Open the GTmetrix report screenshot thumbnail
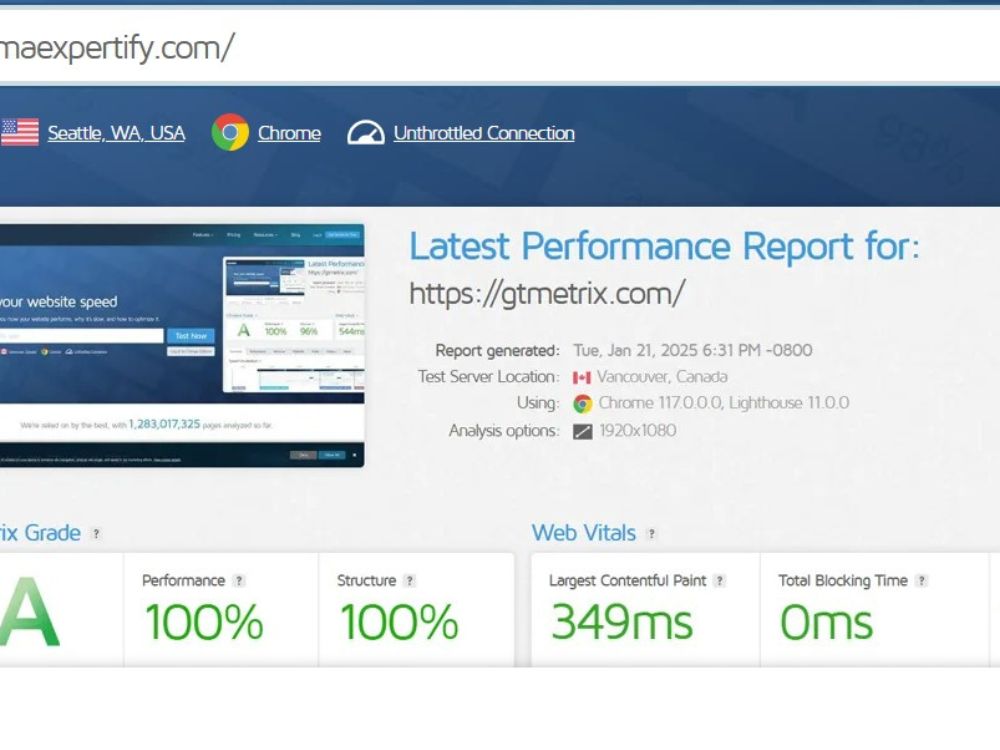 click(x=182, y=345)
